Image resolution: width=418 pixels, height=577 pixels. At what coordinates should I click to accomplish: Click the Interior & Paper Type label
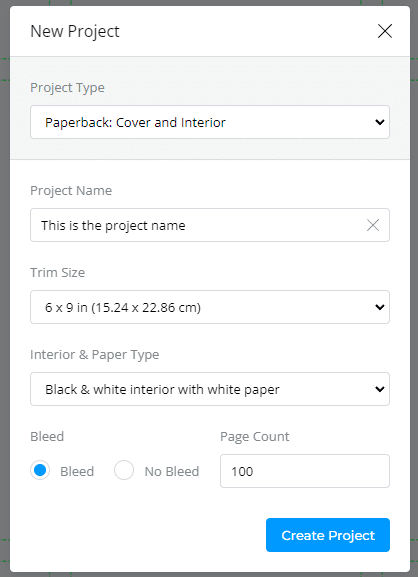pos(95,355)
